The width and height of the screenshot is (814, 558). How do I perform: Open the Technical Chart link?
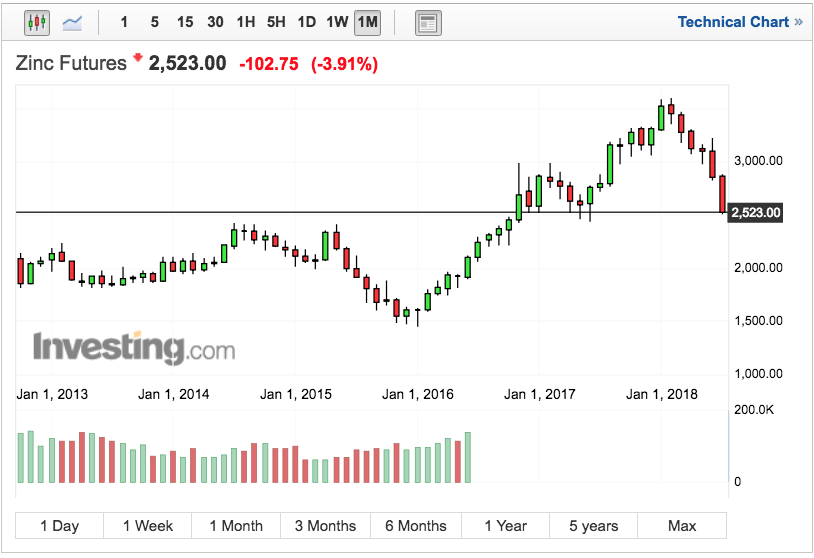pos(740,22)
